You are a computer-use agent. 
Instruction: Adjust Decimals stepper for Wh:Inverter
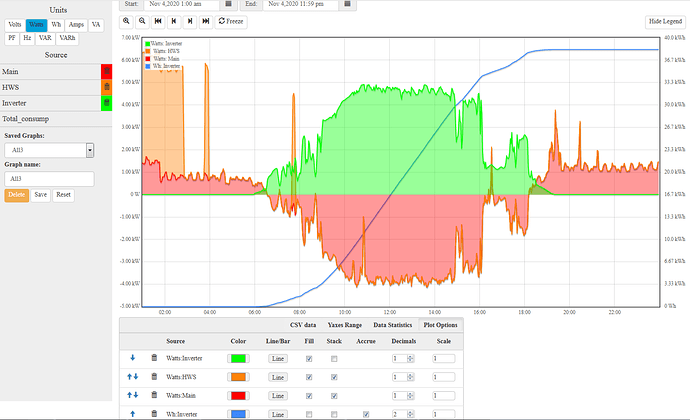tap(411, 414)
